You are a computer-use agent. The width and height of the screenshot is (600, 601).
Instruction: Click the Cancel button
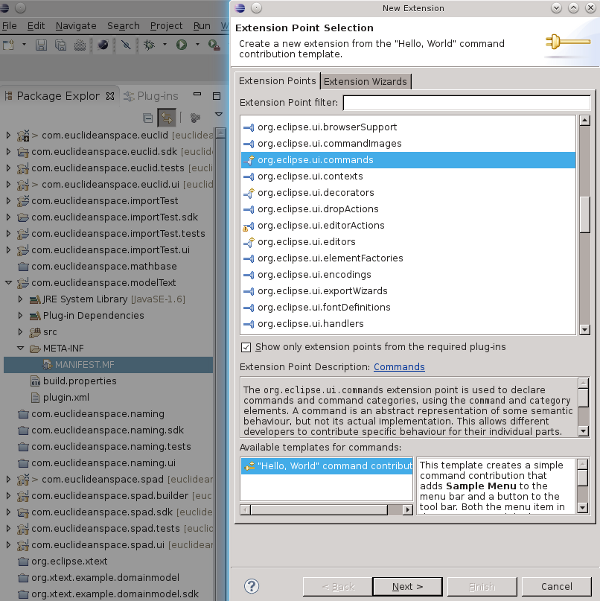557,586
